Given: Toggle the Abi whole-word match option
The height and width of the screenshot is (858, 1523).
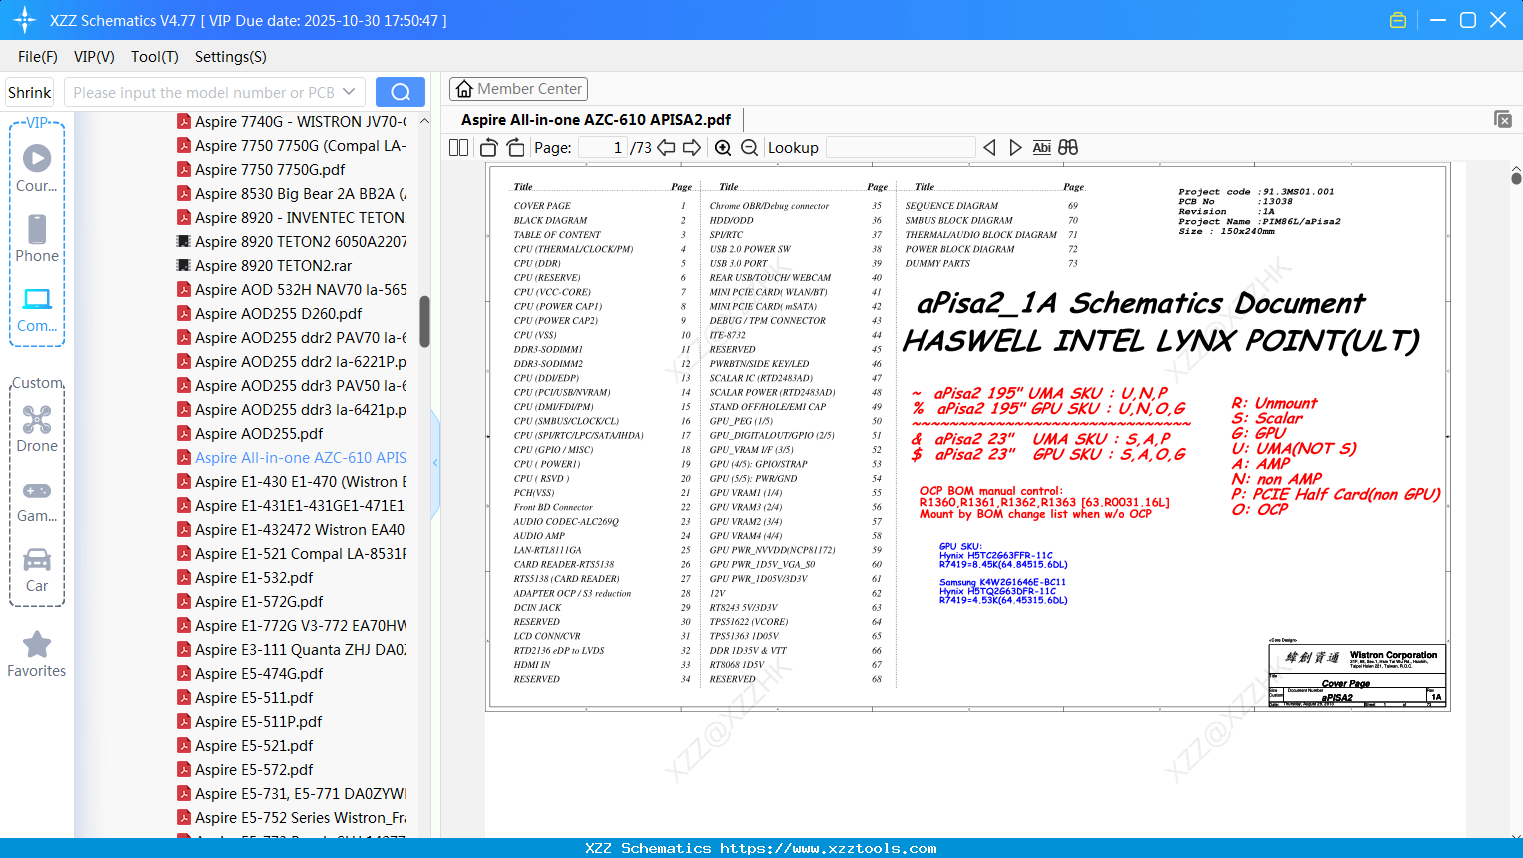Looking at the screenshot, I should point(1042,148).
